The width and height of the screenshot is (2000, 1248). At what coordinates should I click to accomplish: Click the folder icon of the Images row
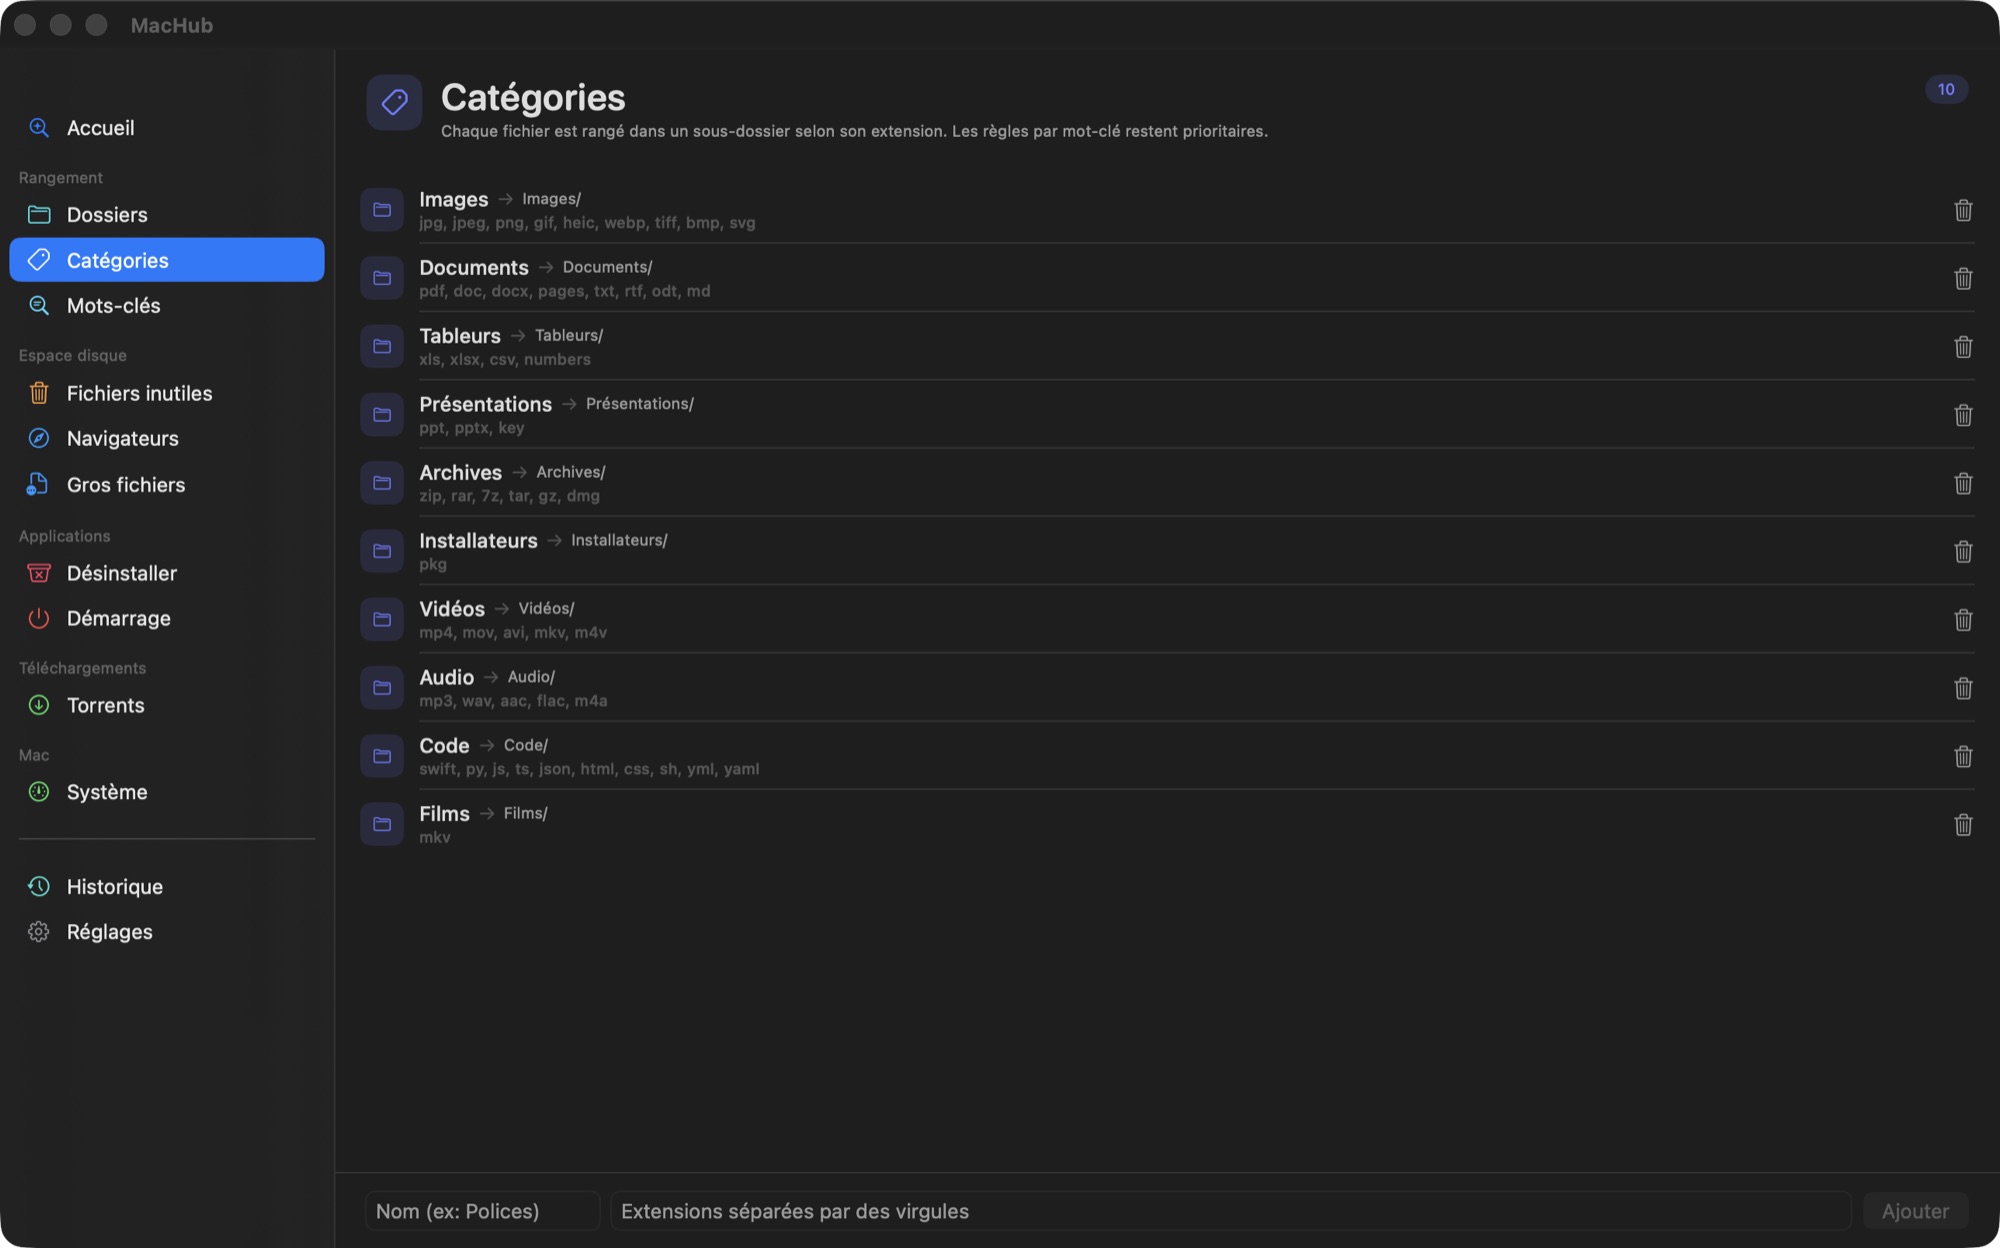[382, 210]
